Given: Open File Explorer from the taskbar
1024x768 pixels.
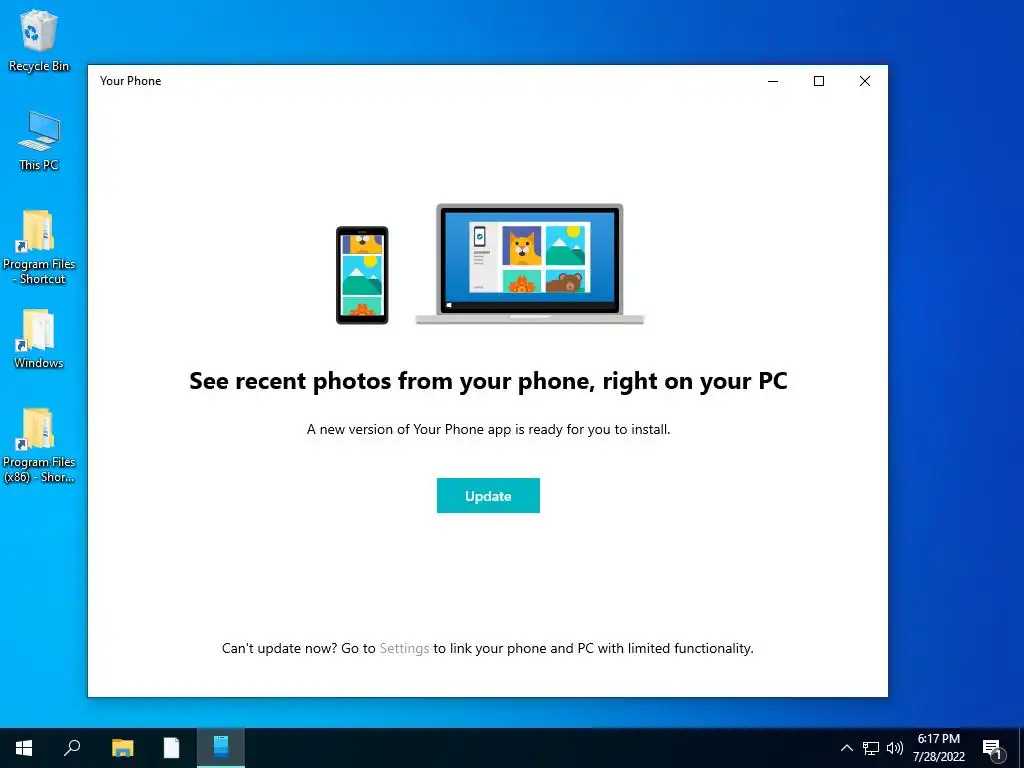Looking at the screenshot, I should [x=122, y=748].
